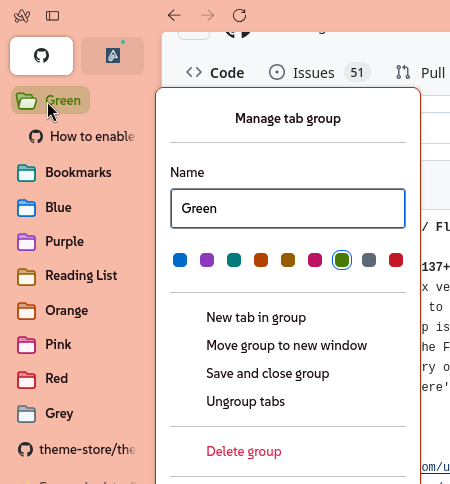
Task: Click the Grey folder icon
Action: [x=26, y=414]
